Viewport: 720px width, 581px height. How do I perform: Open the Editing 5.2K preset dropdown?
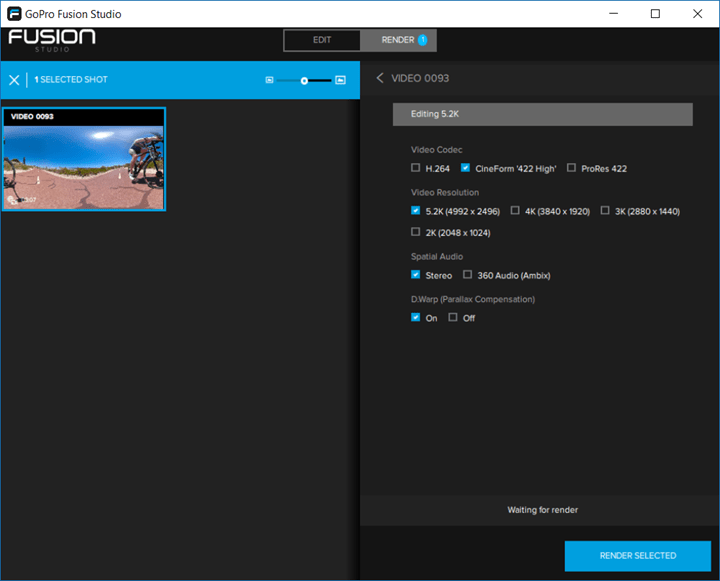542,114
